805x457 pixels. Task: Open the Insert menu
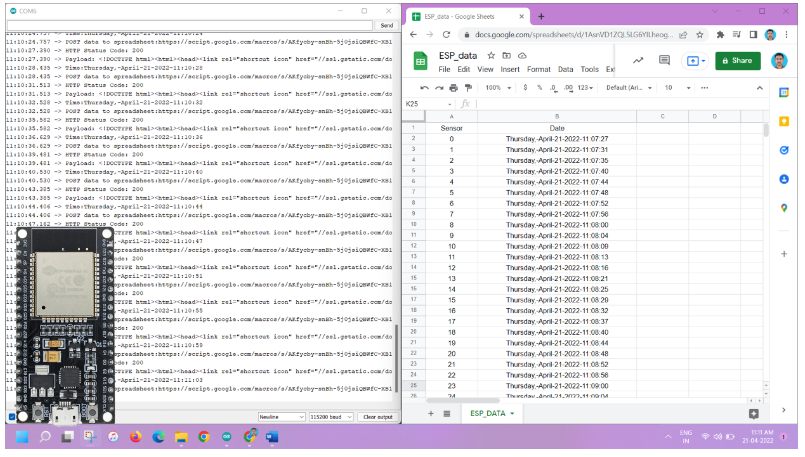point(510,69)
